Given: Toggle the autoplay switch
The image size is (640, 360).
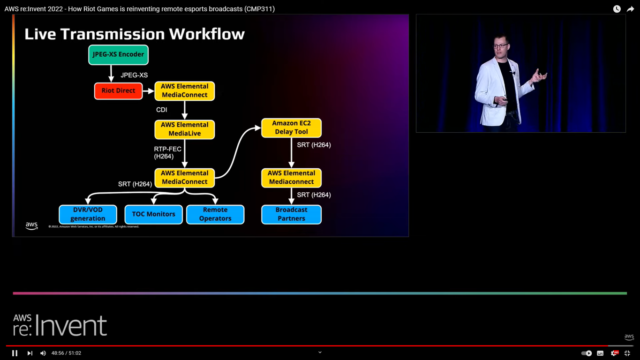Looking at the screenshot, I should tap(587, 353).
